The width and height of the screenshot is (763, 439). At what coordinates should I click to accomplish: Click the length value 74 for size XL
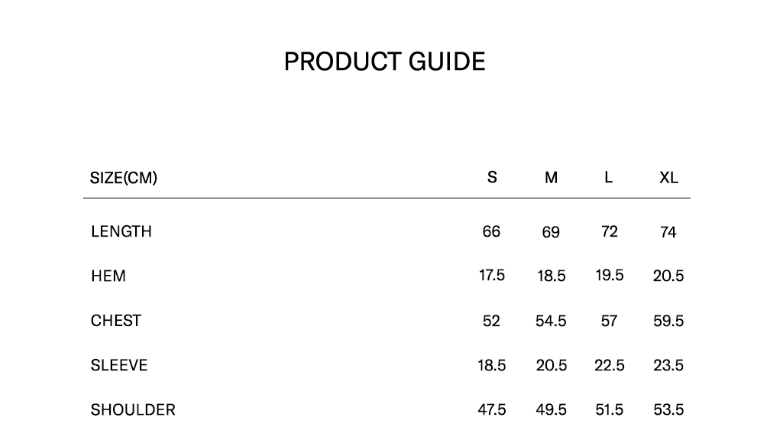coord(668,233)
